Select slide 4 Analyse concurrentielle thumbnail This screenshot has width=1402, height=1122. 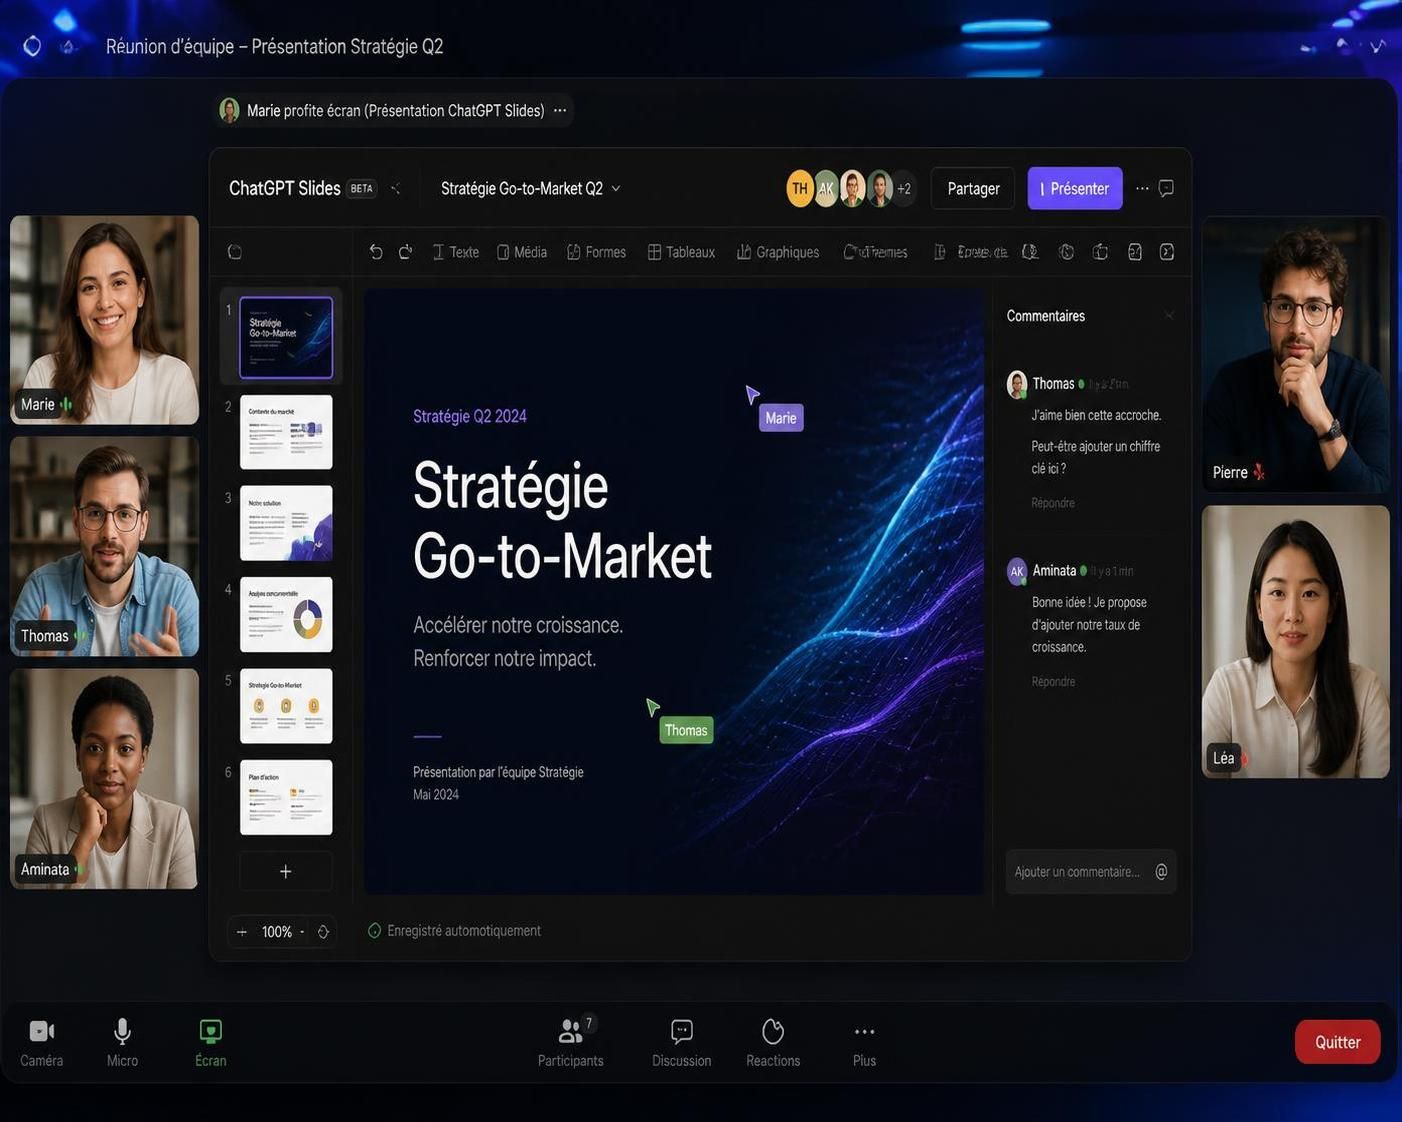(286, 614)
